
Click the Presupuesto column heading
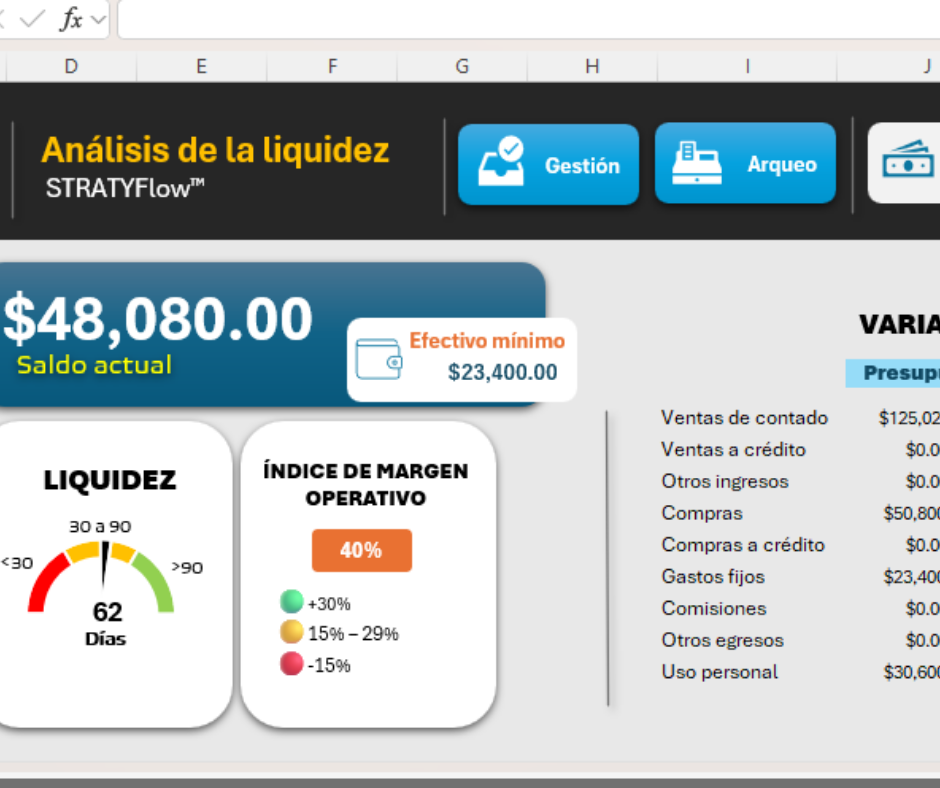click(893, 373)
